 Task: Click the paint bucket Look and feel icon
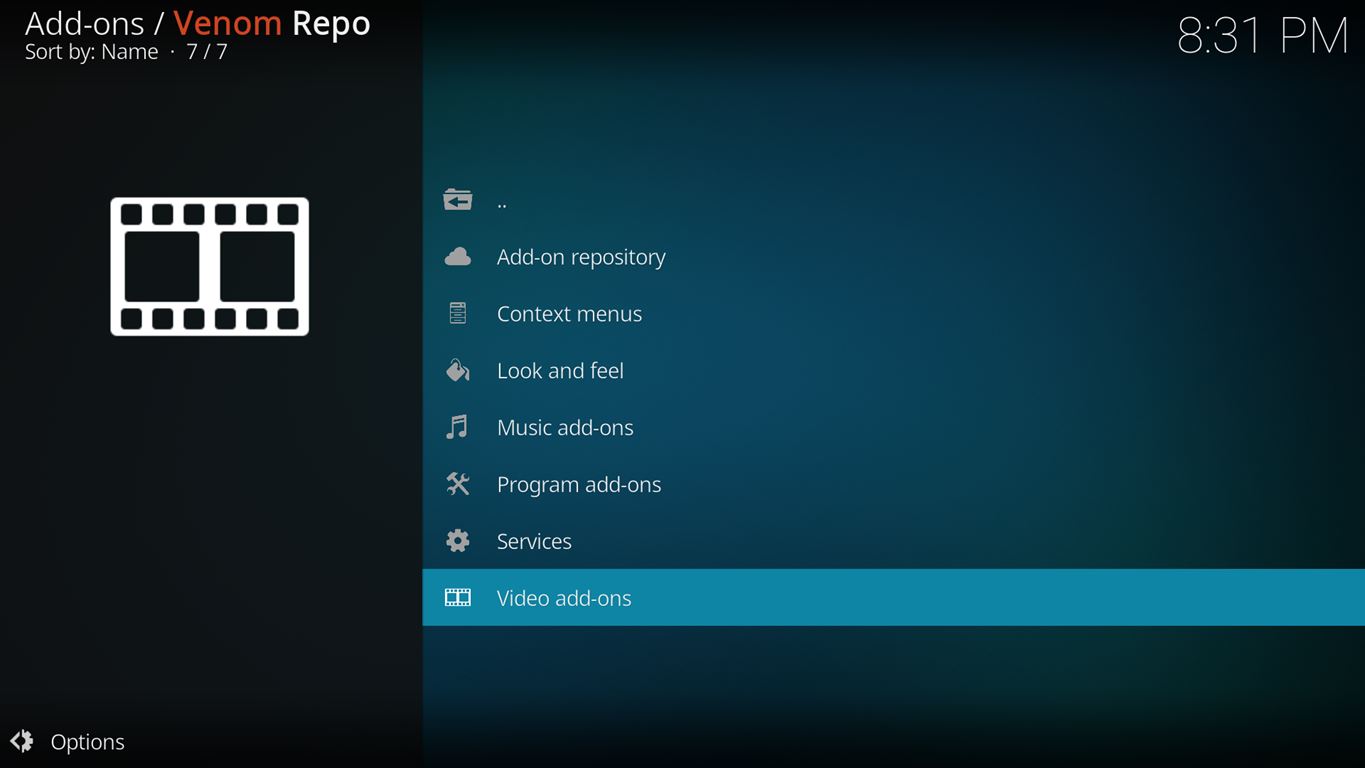[458, 371]
